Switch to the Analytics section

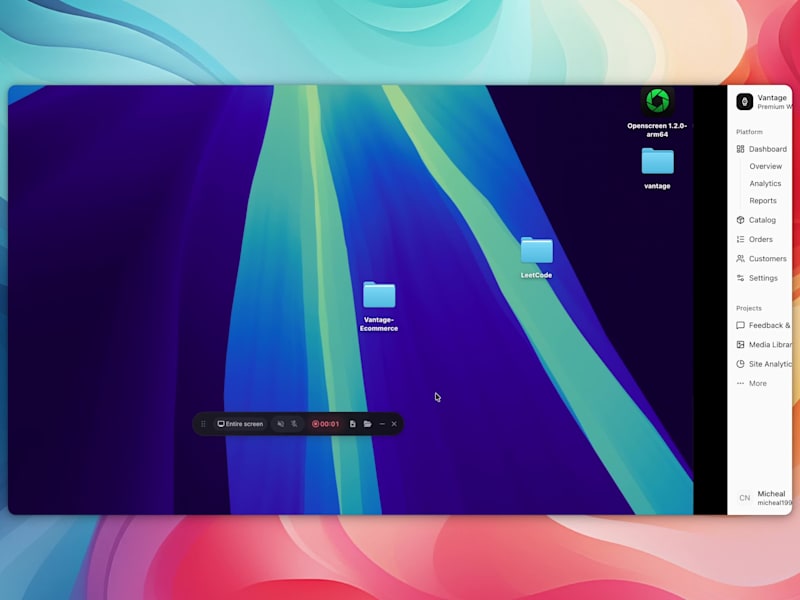click(764, 183)
